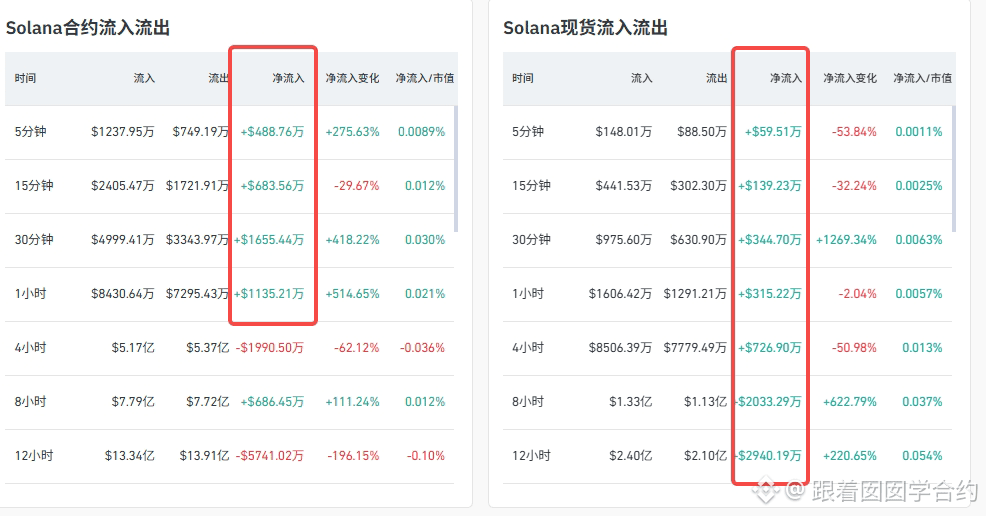Click the 时间 header in Solana合约 table
The image size is (986, 516).
[25, 79]
